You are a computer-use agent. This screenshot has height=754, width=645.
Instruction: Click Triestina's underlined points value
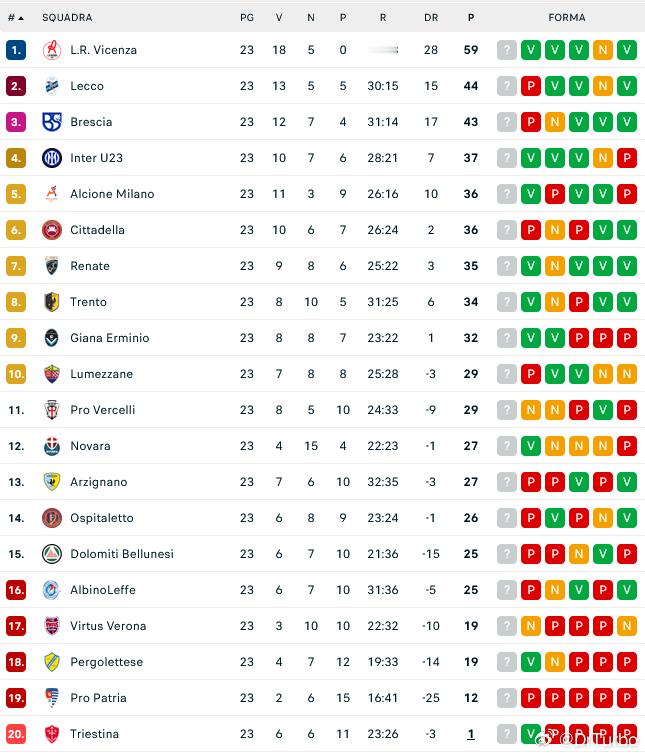(471, 734)
